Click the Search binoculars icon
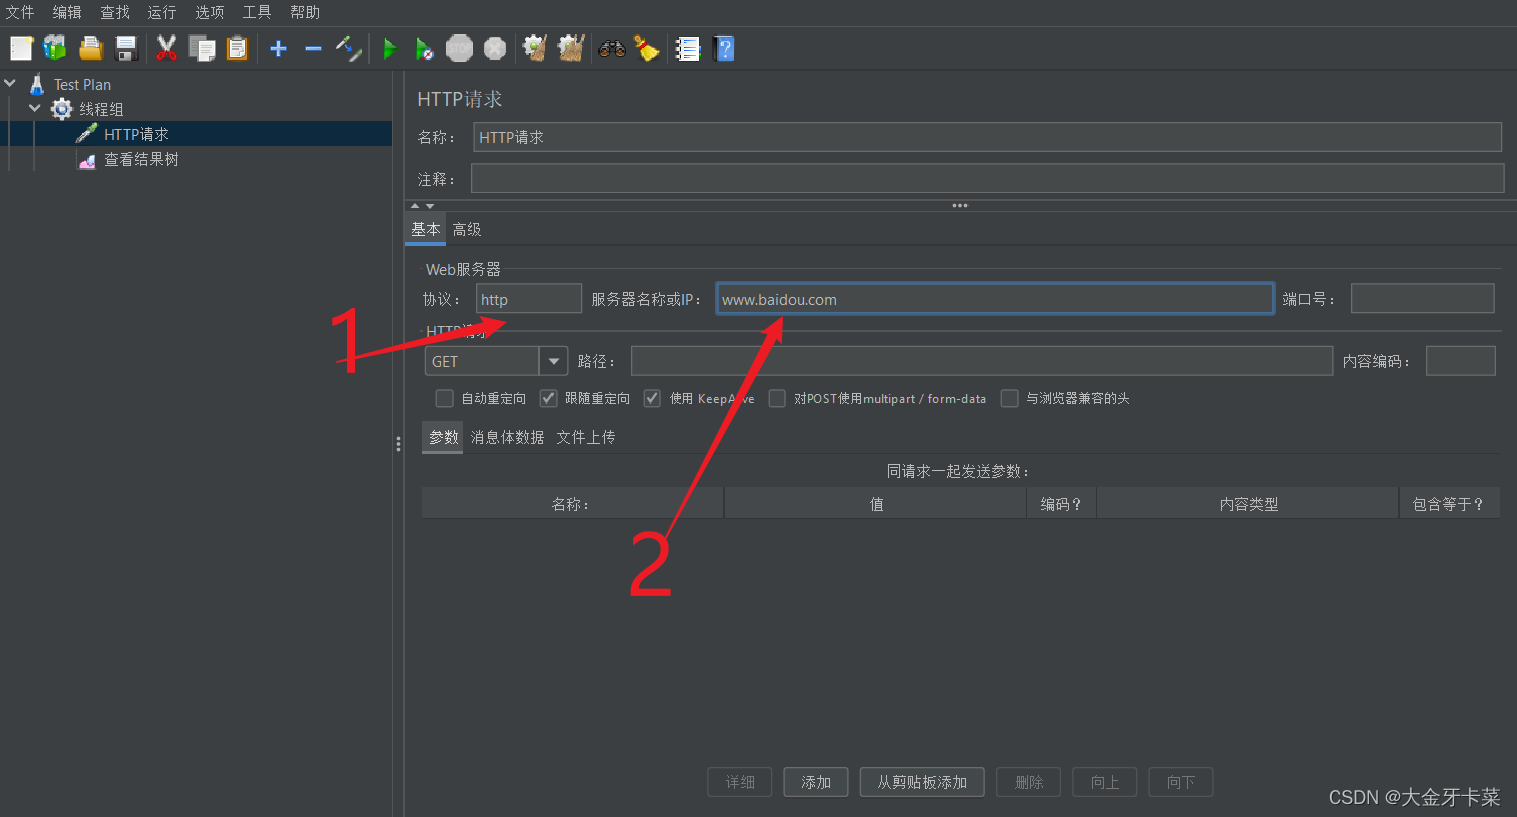Image resolution: width=1517 pixels, height=817 pixels. tap(612, 48)
